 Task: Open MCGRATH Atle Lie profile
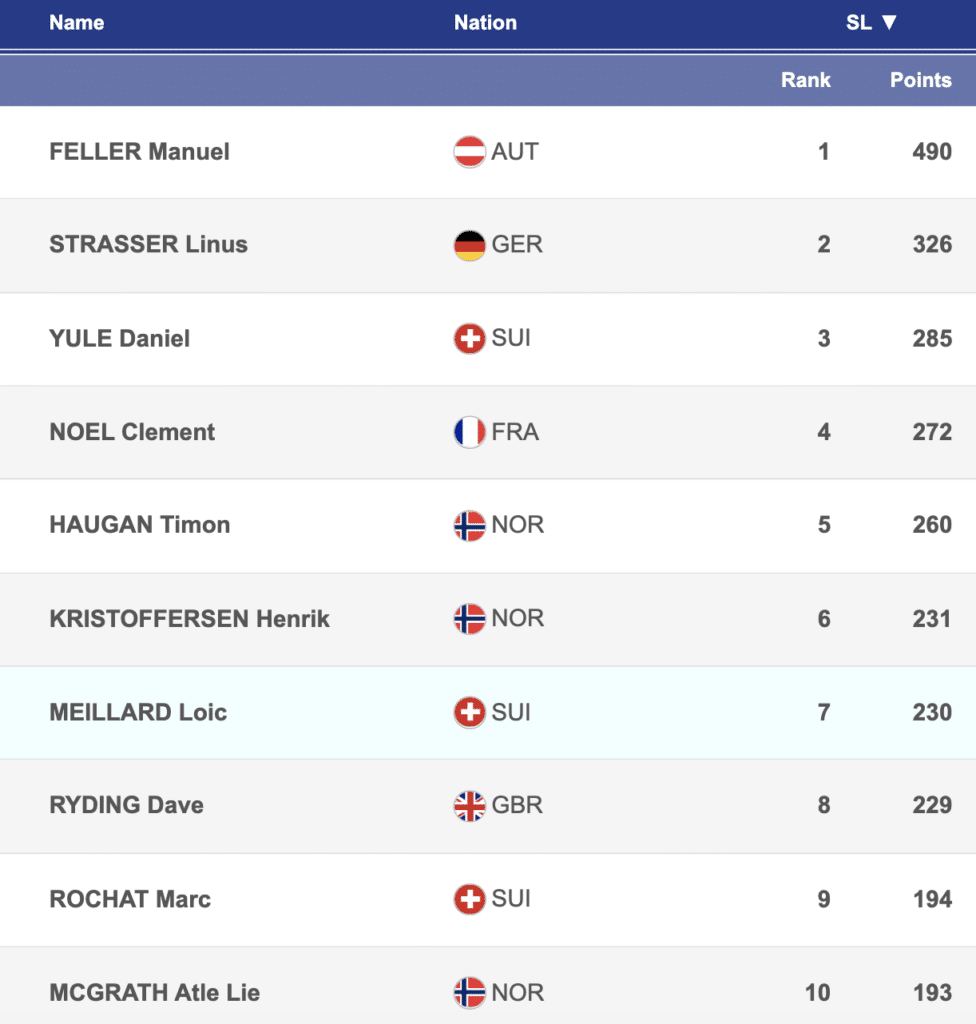pyautogui.click(x=154, y=993)
